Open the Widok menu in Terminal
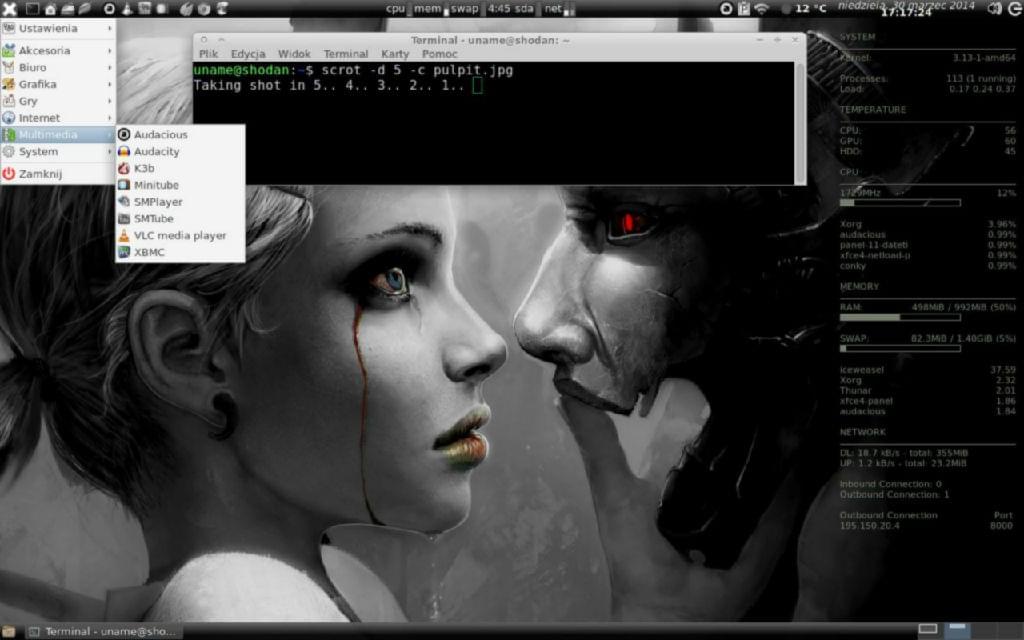This screenshot has width=1024, height=640. click(x=294, y=54)
